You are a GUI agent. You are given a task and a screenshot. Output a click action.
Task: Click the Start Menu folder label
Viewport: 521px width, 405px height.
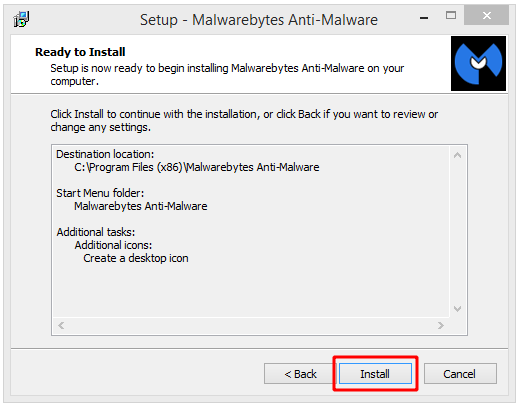(100, 193)
